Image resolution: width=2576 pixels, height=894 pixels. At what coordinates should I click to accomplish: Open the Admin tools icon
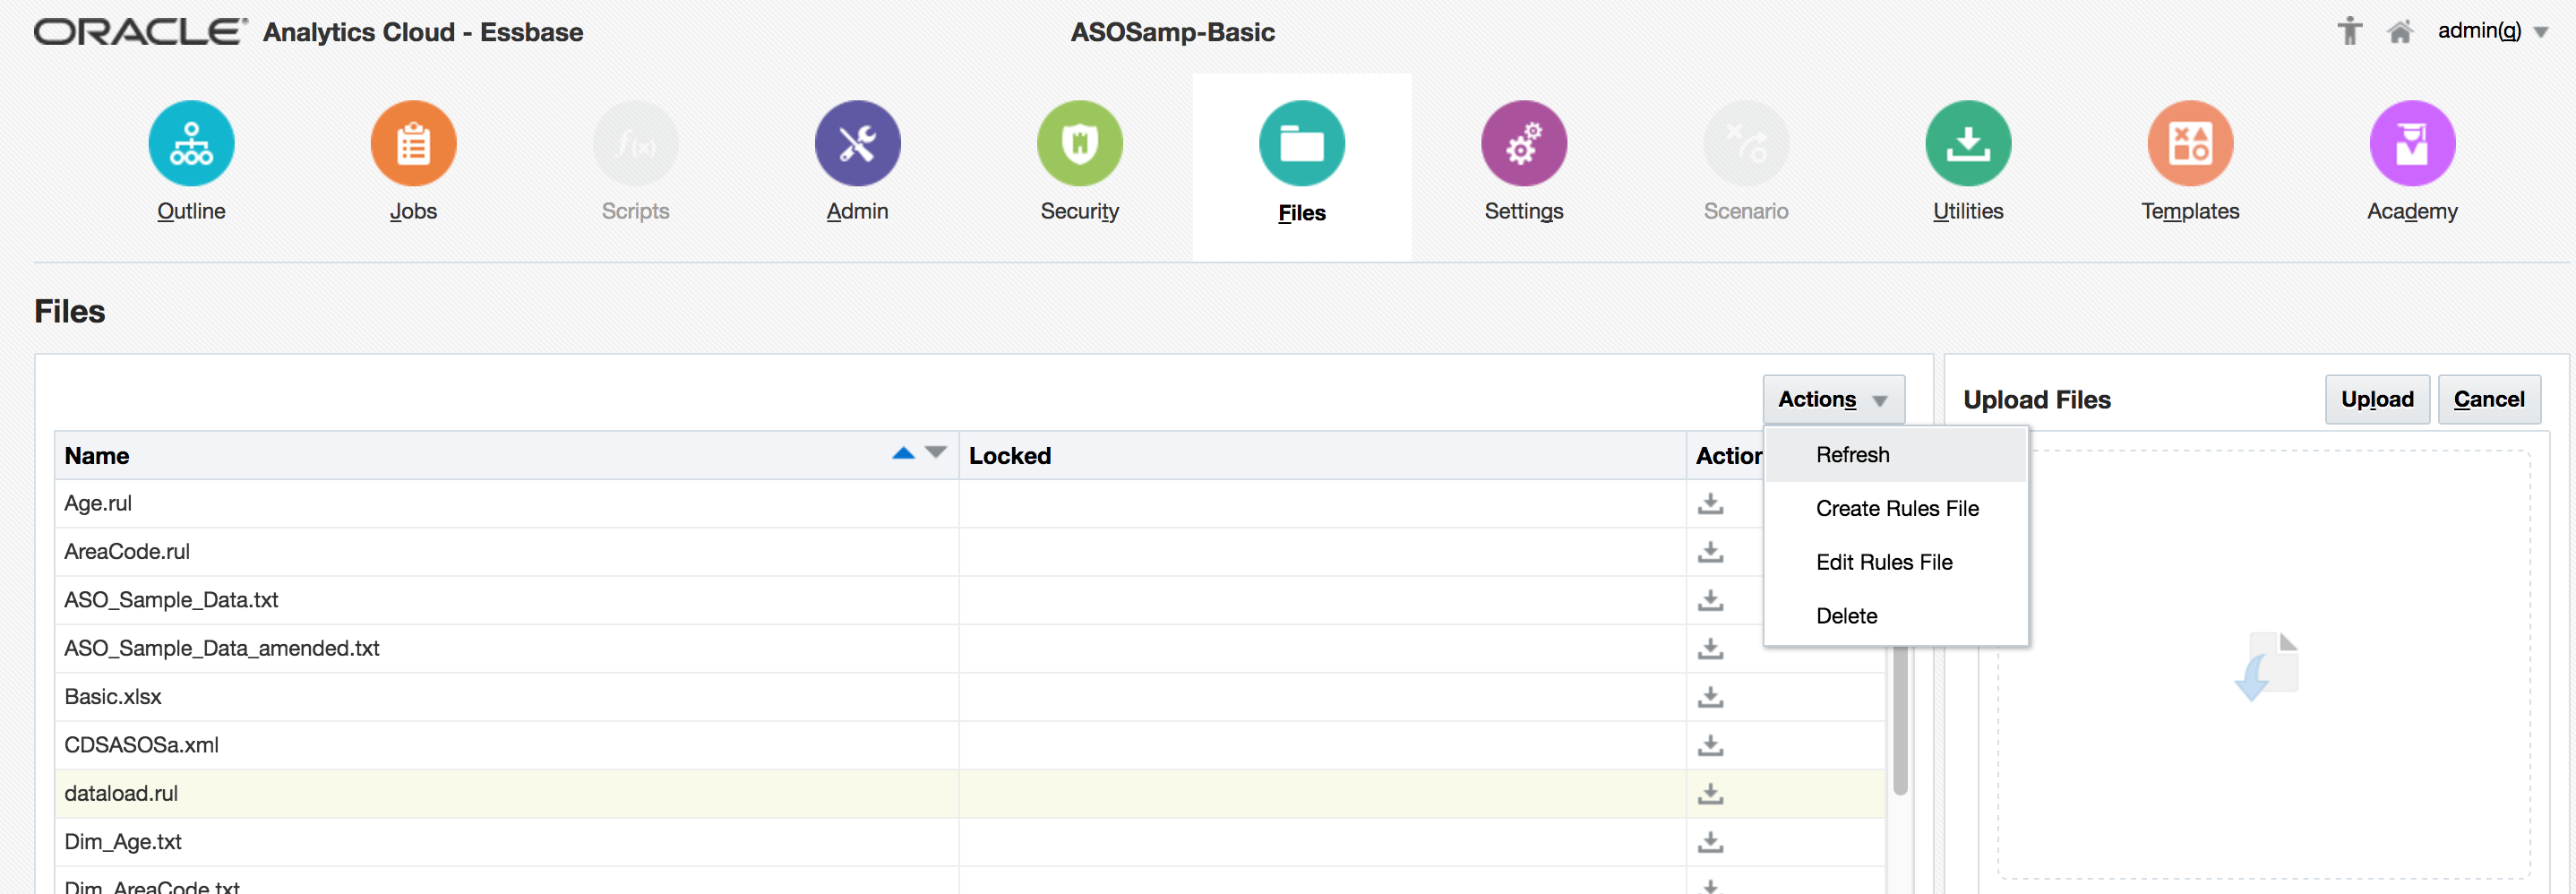tap(857, 143)
